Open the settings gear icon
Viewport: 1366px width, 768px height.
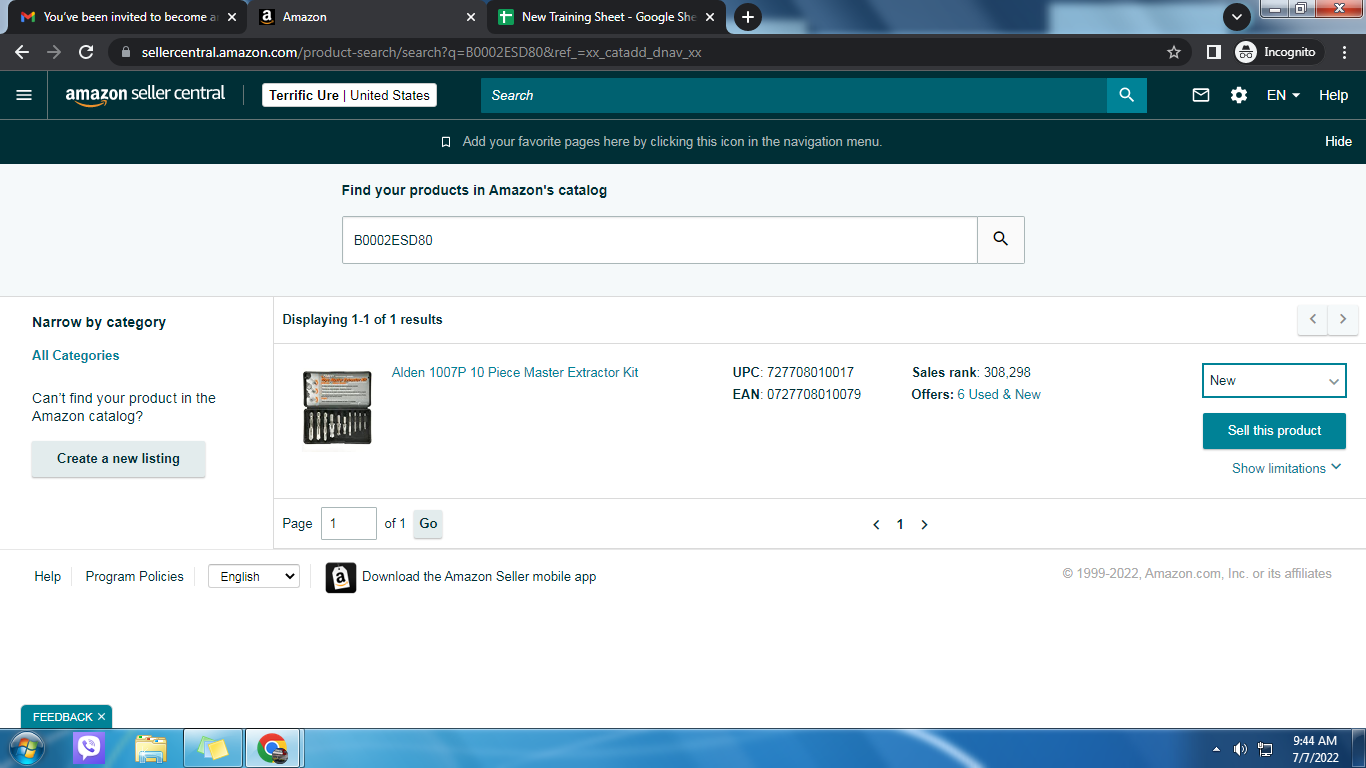tap(1239, 95)
